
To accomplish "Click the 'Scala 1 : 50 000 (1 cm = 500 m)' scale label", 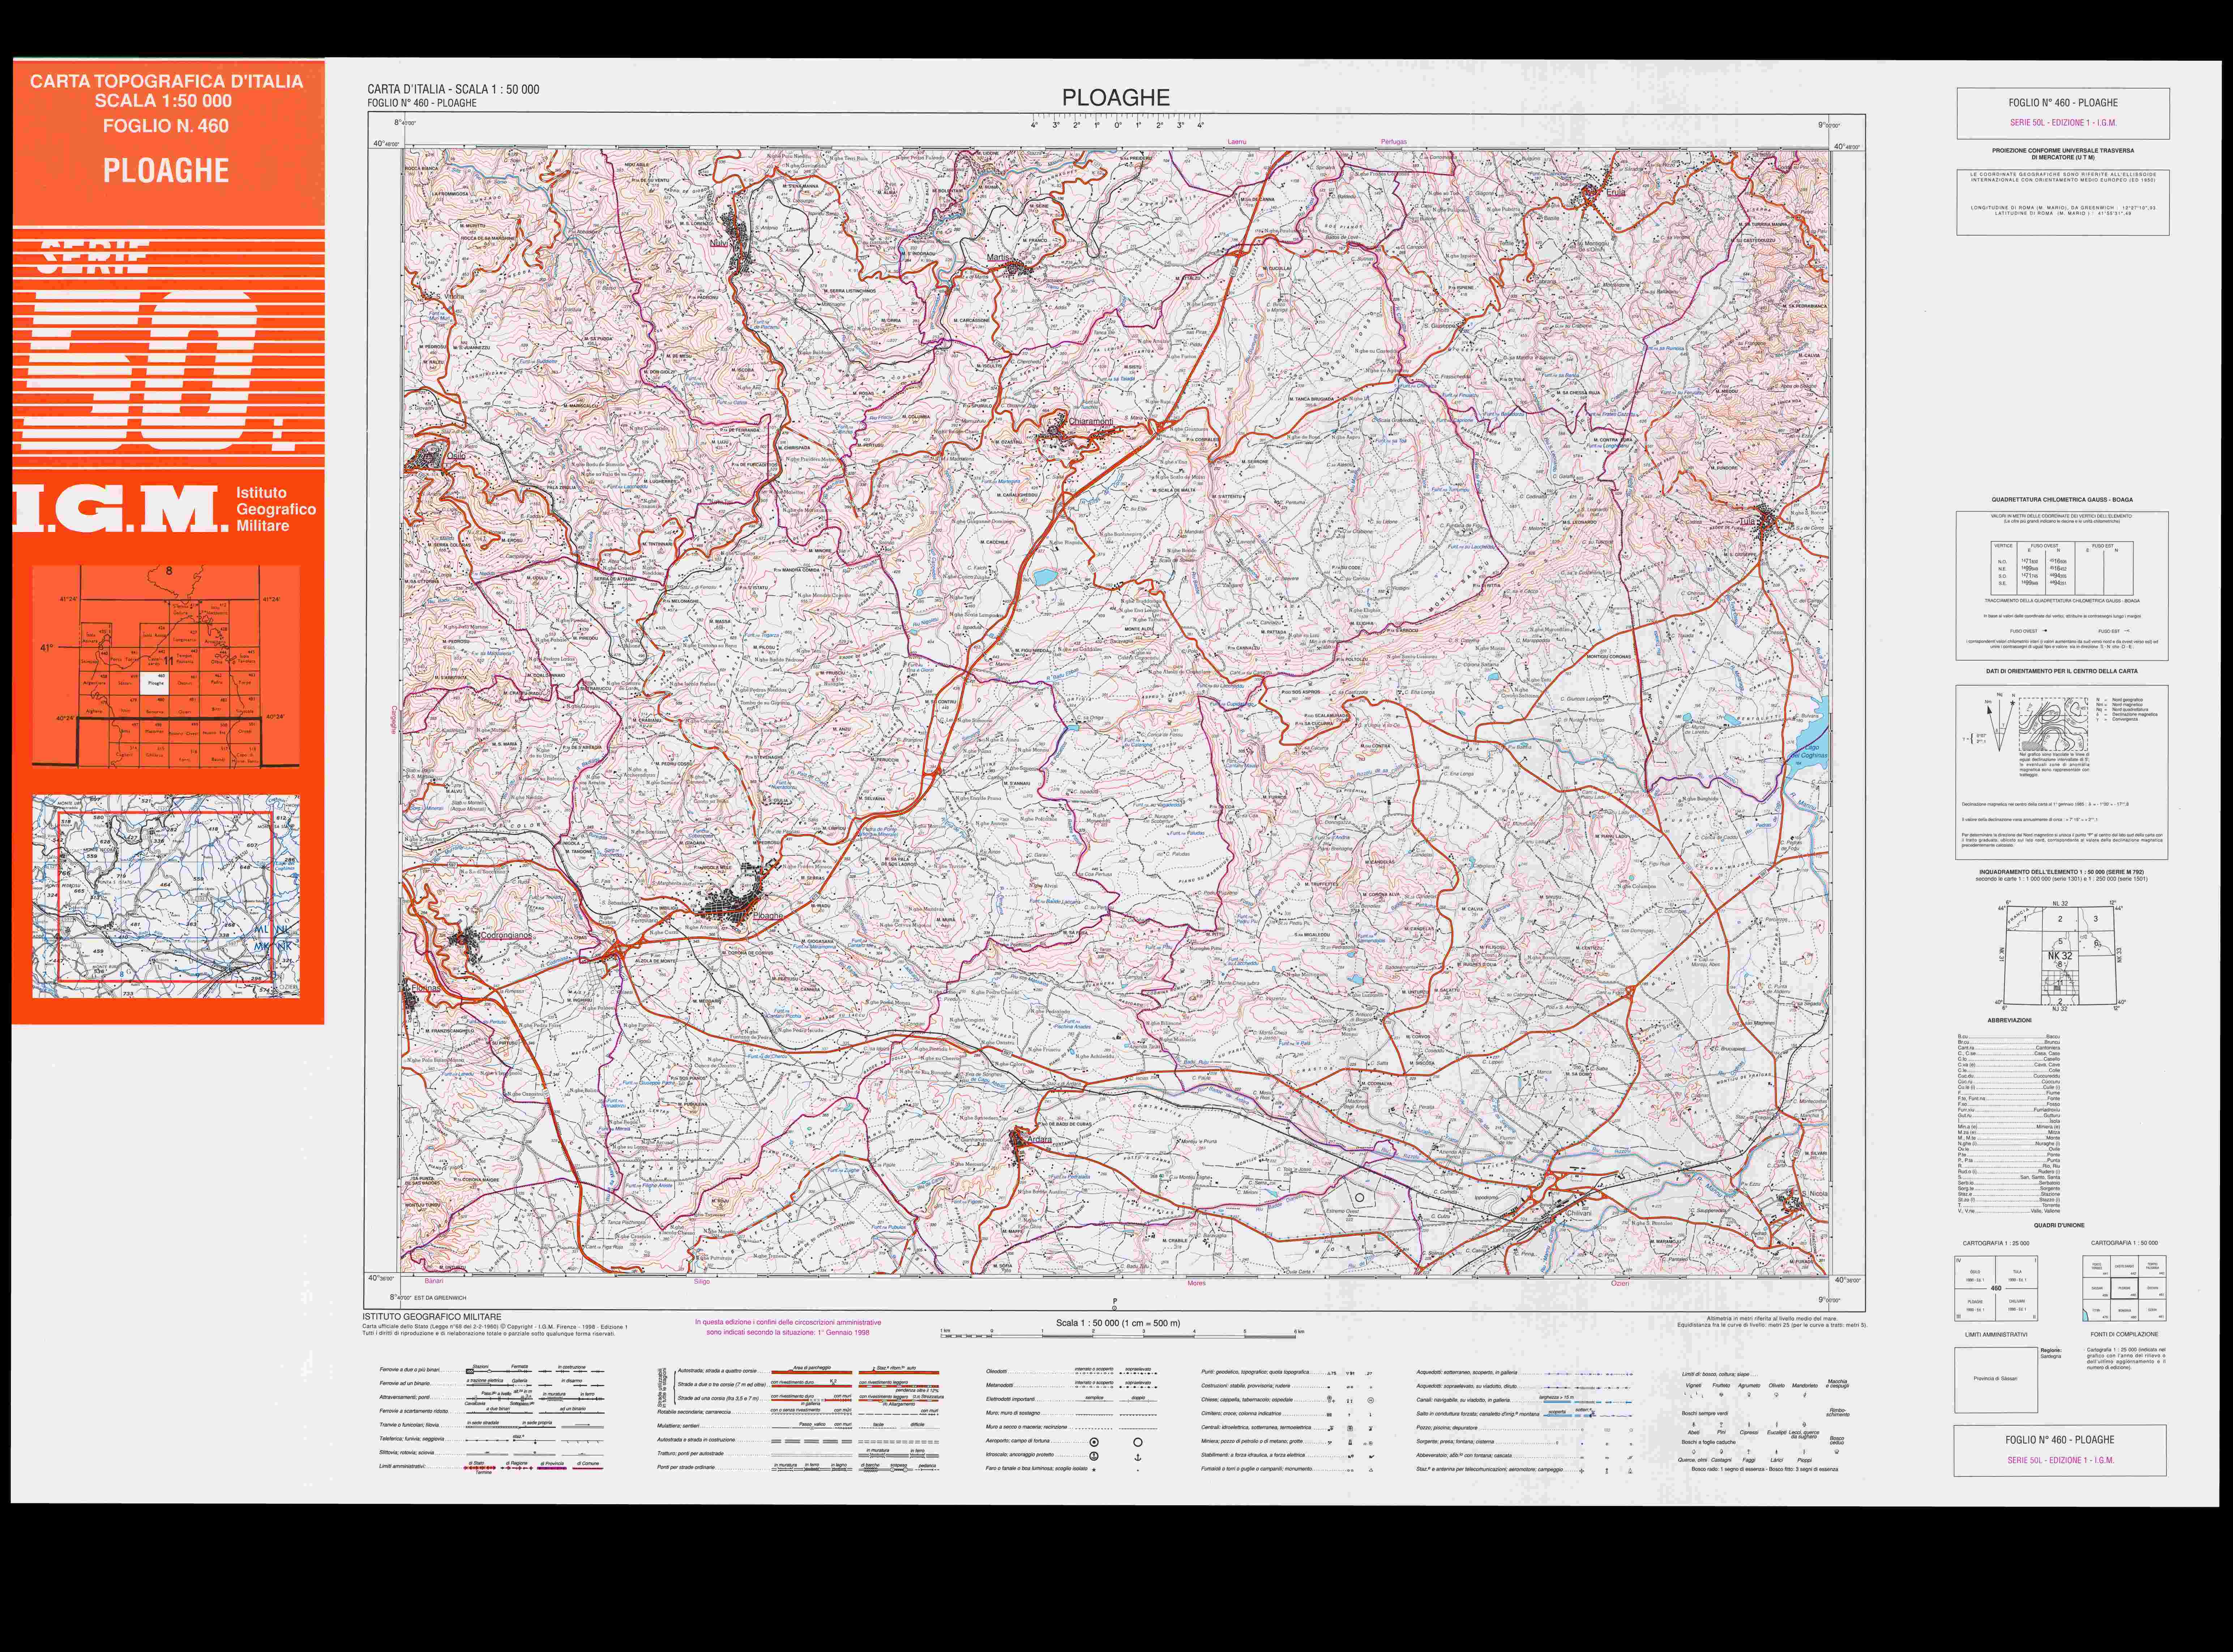I will (1118, 1323).
